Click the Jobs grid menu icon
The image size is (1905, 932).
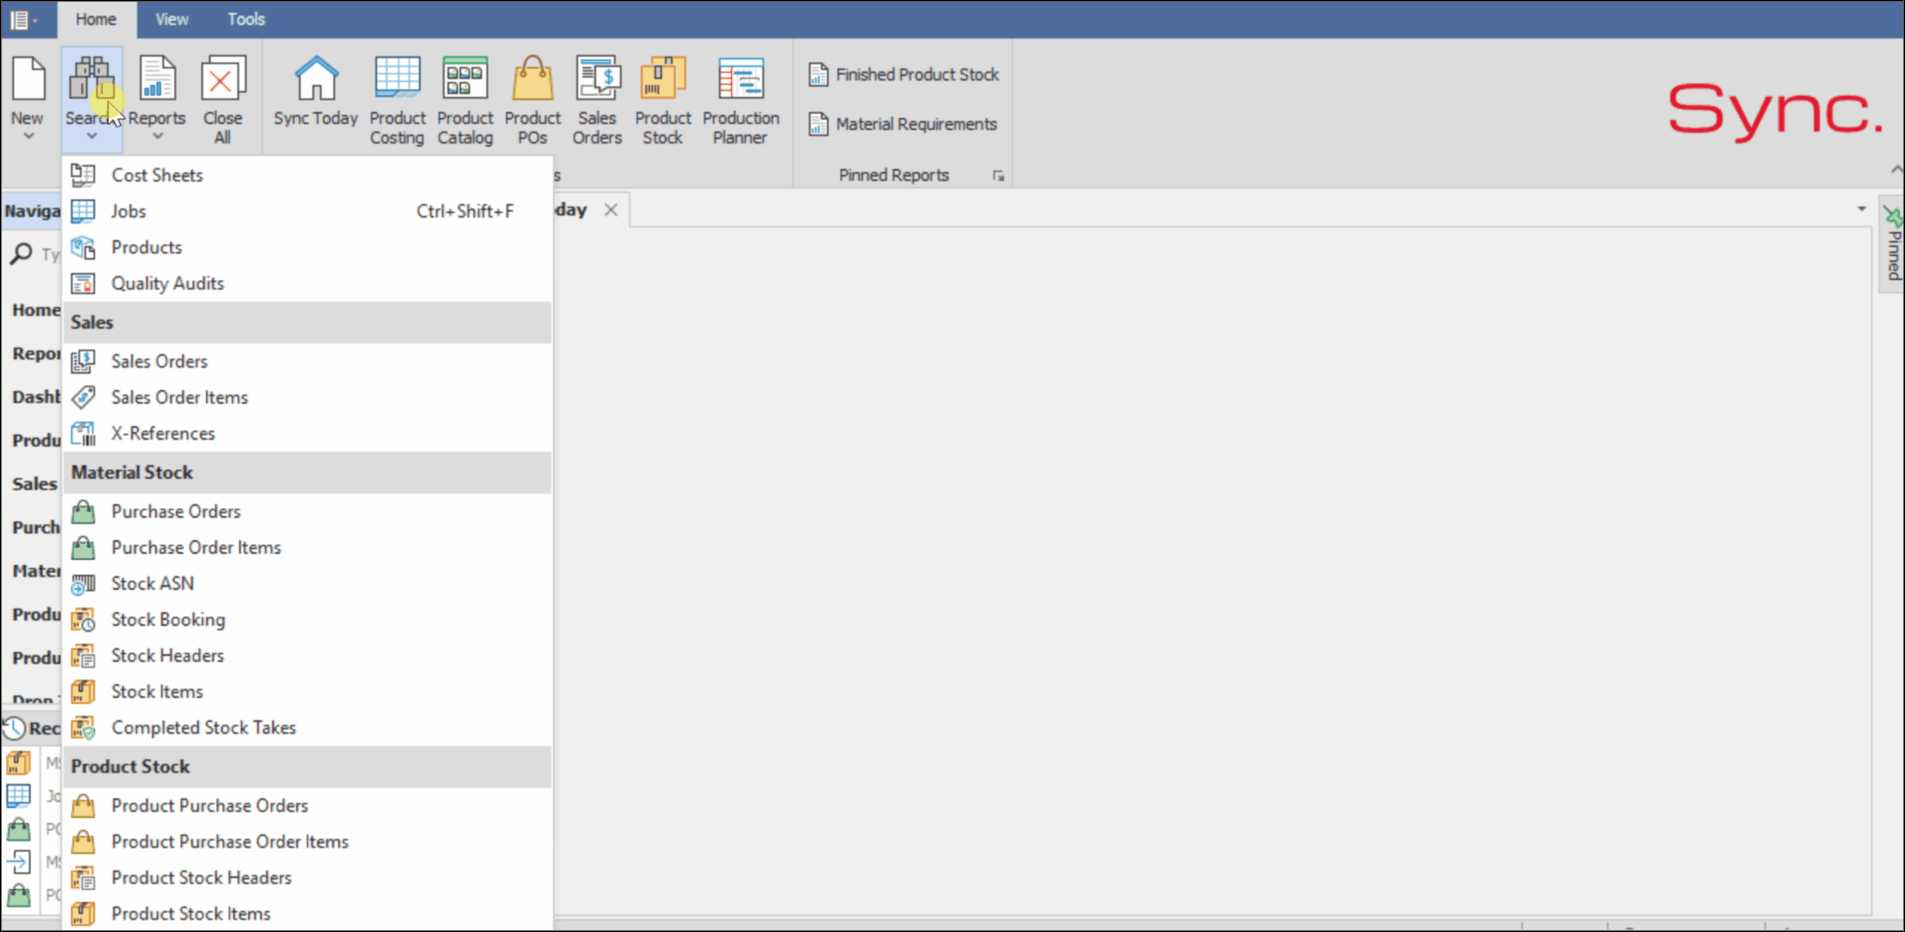[x=84, y=211]
